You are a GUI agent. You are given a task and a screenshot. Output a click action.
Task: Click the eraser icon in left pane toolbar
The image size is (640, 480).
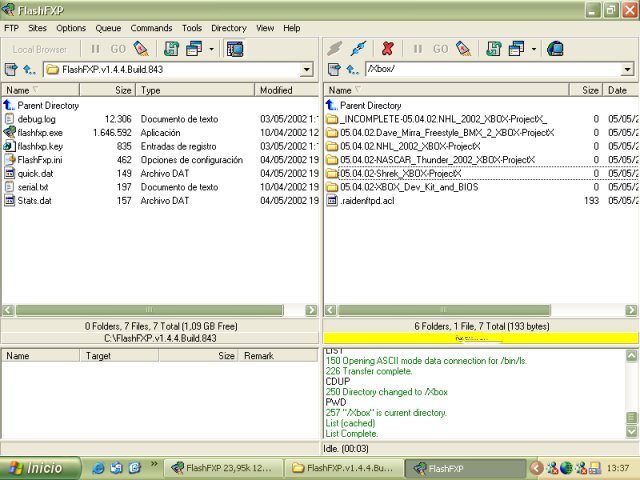[x=141, y=48]
